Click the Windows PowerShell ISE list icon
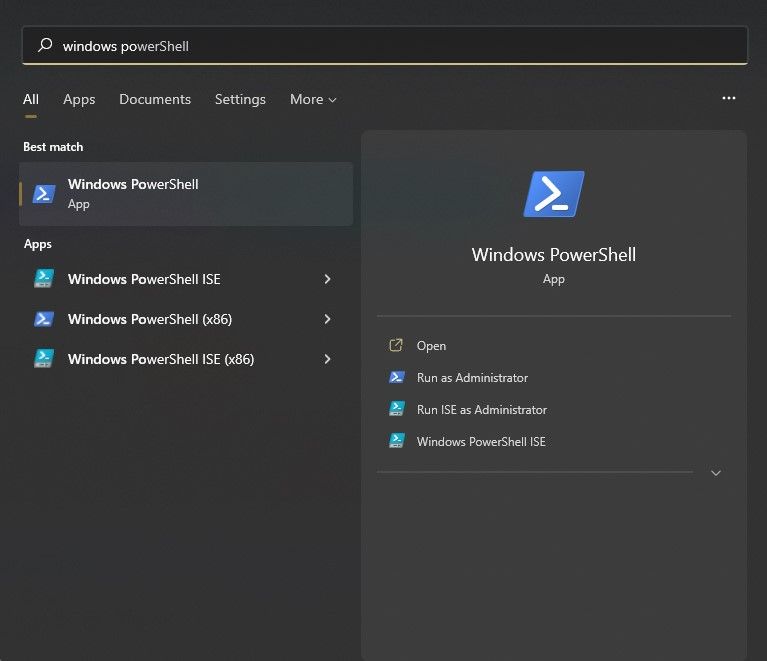This screenshot has width=767, height=661. click(44, 278)
